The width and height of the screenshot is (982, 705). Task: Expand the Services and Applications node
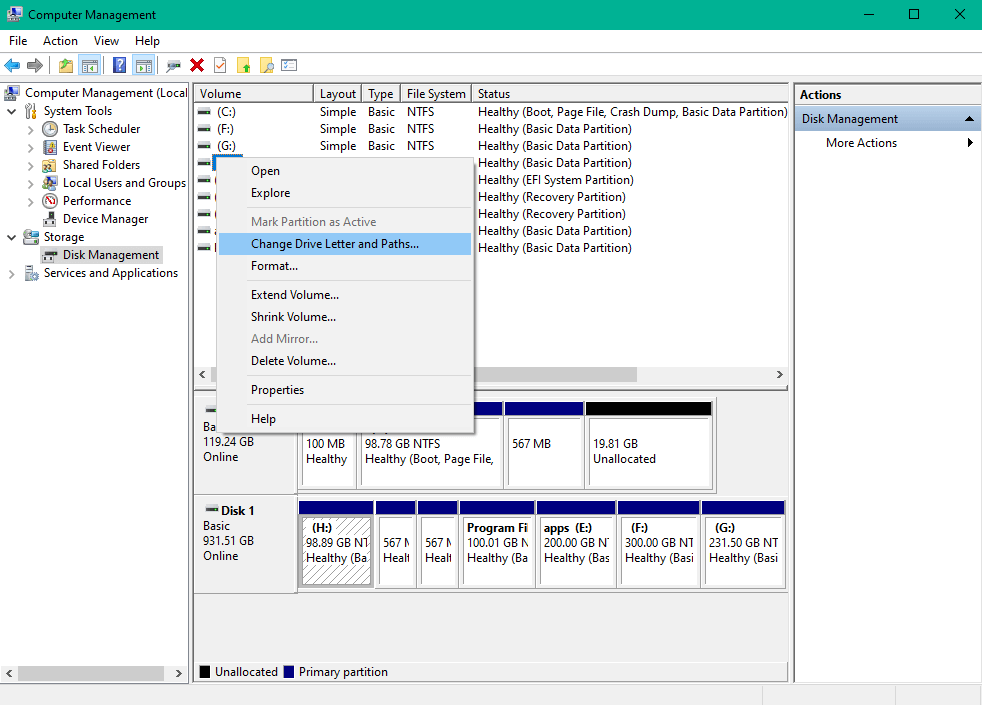pos(11,273)
